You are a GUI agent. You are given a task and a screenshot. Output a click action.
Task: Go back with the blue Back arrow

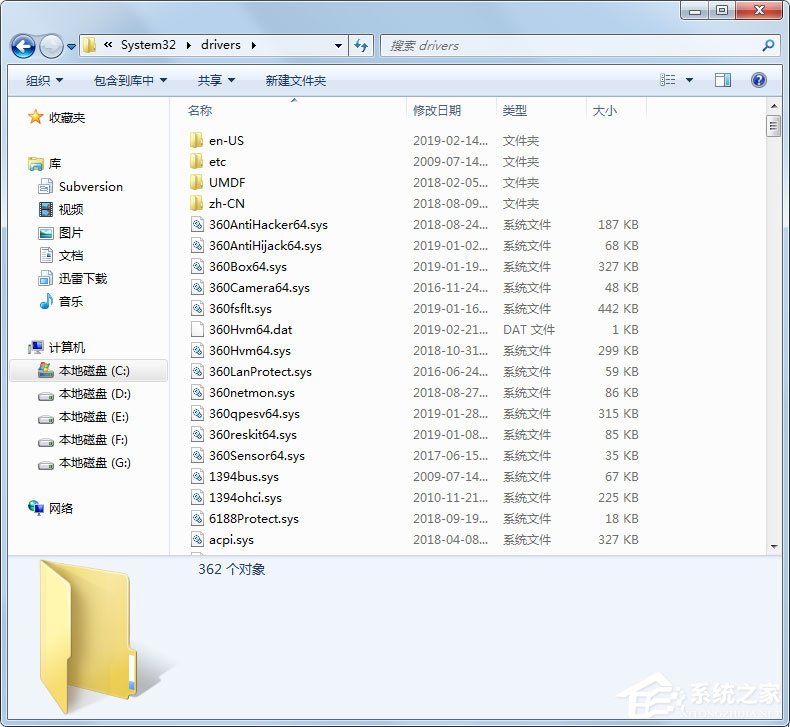click(x=23, y=46)
